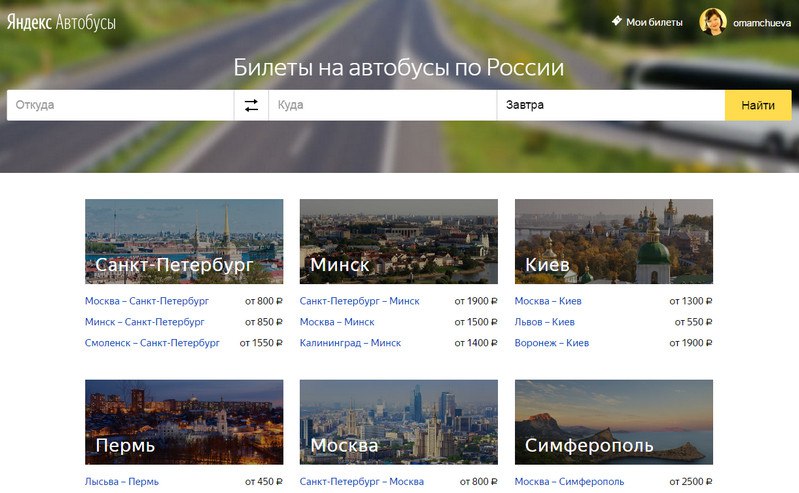This screenshot has width=799, height=493.
Task: Open the omamchueva username menu
Action: pyautogui.click(x=762, y=23)
